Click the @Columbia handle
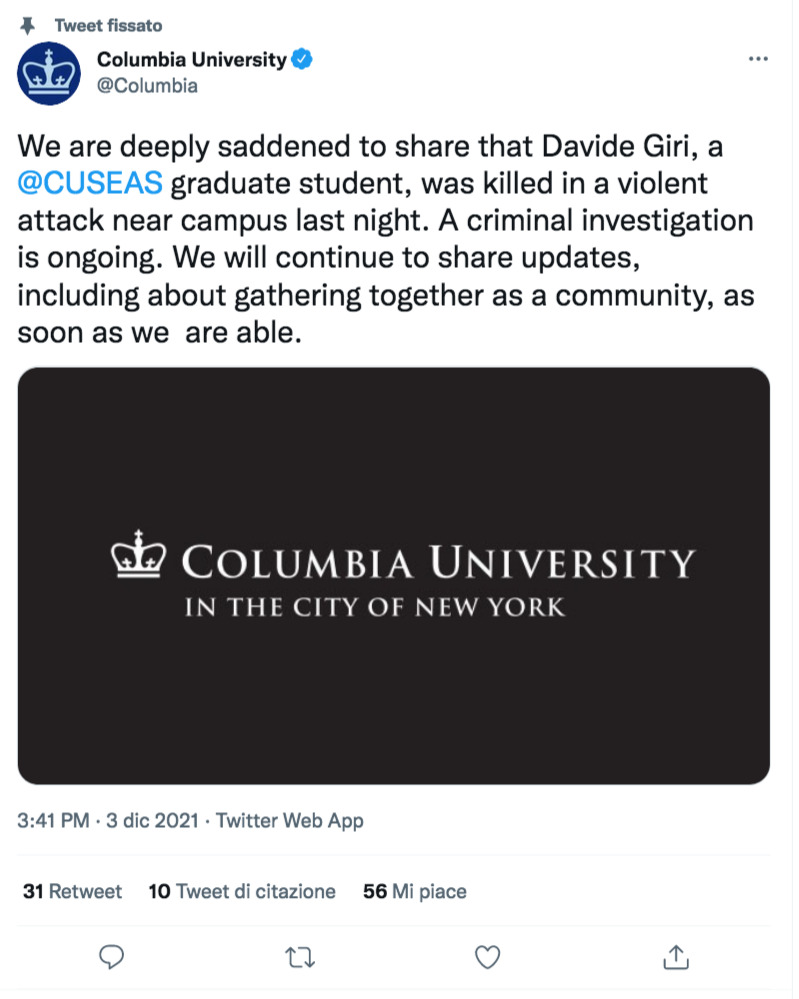 (147, 85)
